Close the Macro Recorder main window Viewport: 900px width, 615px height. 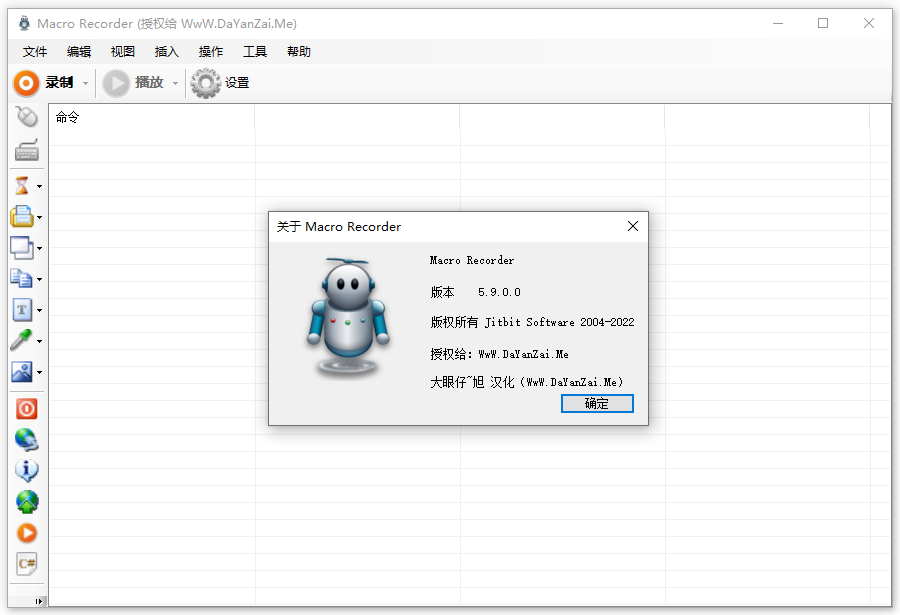[868, 24]
